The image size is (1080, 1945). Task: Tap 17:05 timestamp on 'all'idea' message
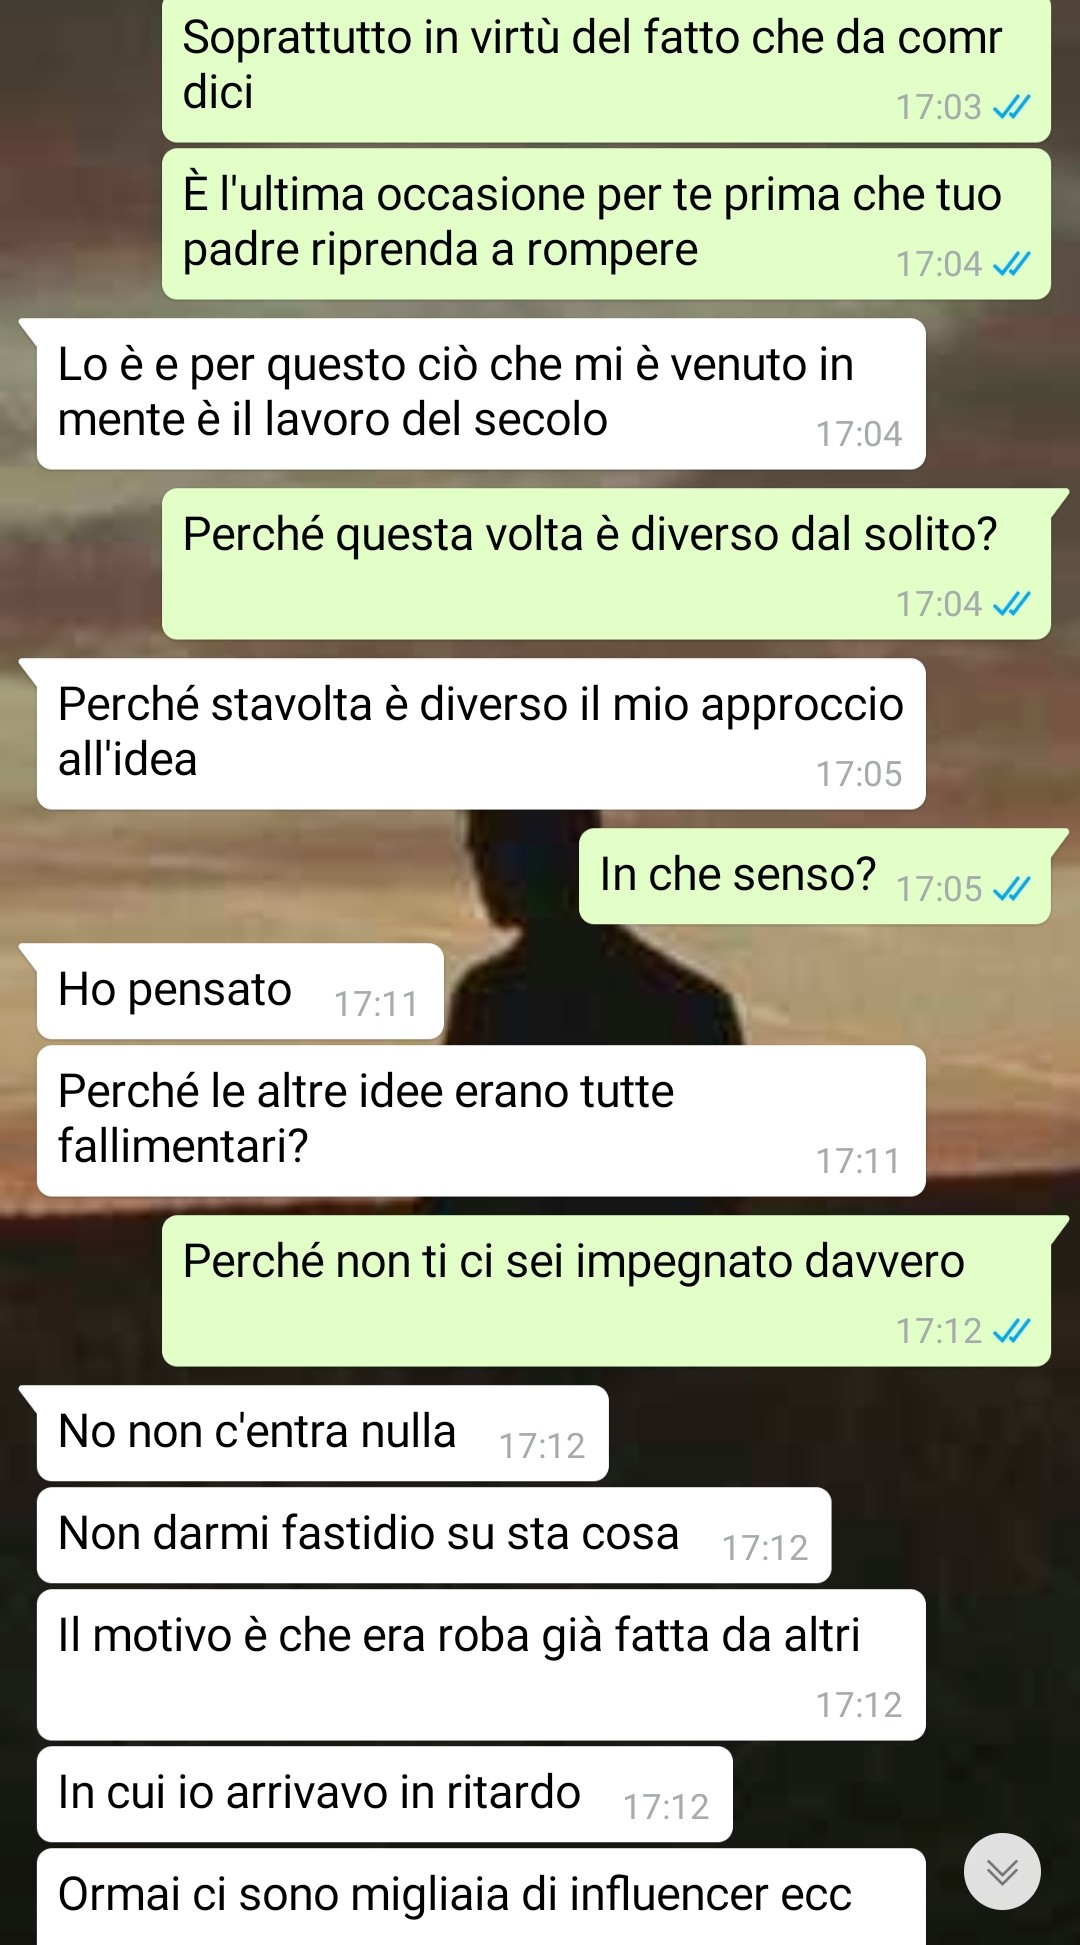[x=859, y=774]
